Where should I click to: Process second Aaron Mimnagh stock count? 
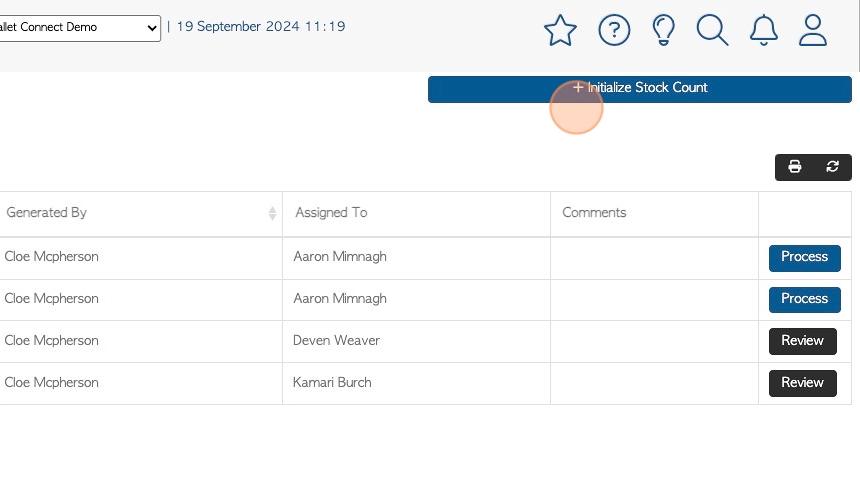(804, 300)
